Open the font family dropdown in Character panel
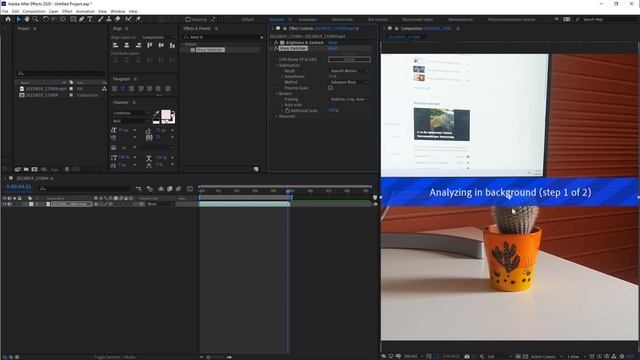640x360 pixels. (x=130, y=113)
